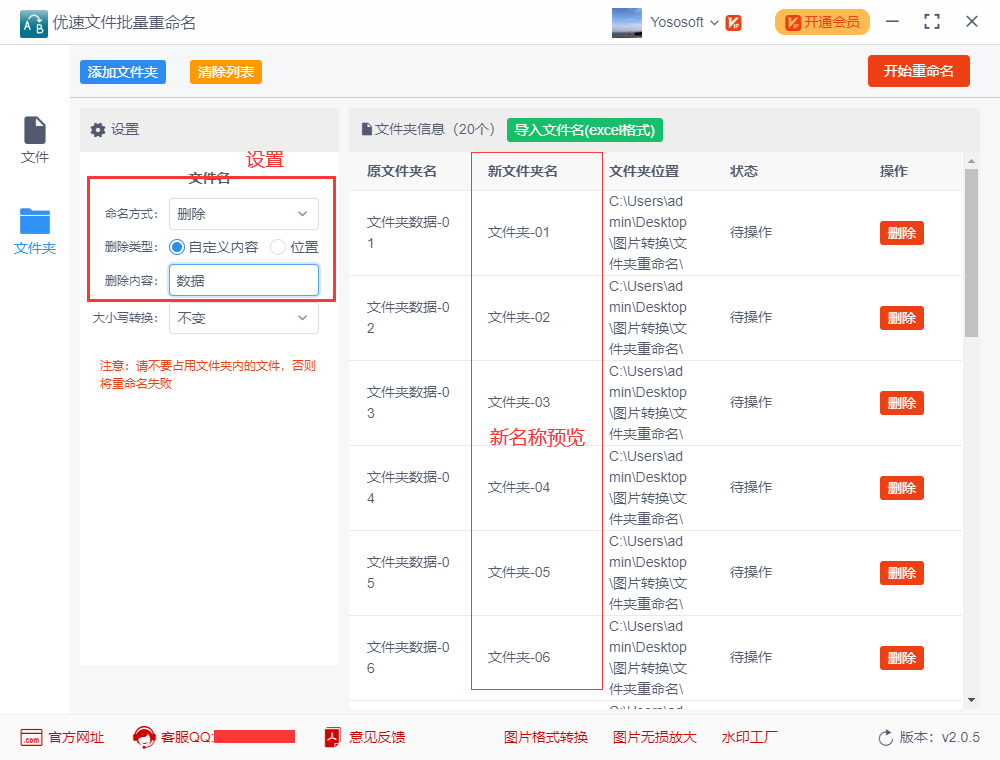Click the 添加文件夹 button
This screenshot has width=1000, height=760.
point(123,72)
